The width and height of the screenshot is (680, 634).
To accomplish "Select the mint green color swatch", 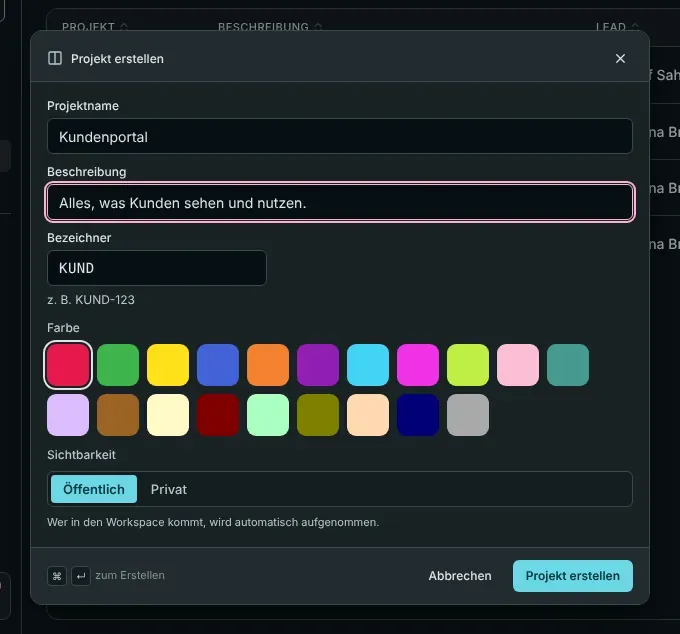I will point(268,415).
